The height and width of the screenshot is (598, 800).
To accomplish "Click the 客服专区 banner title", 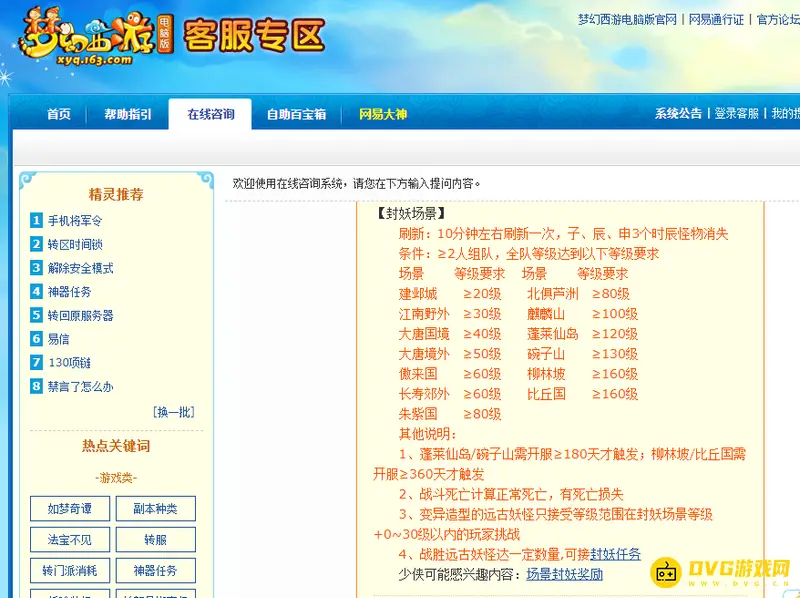I will tap(254, 36).
